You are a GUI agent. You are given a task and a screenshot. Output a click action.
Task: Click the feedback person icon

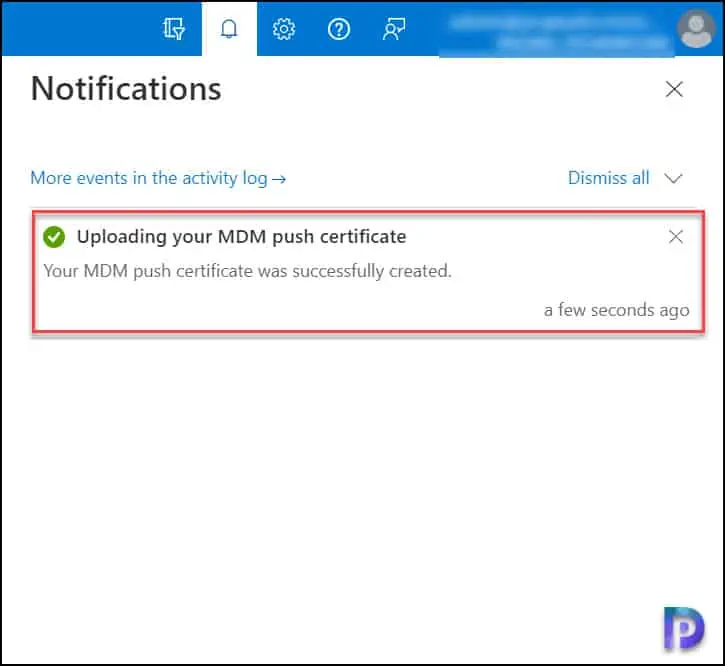pyautogui.click(x=394, y=29)
